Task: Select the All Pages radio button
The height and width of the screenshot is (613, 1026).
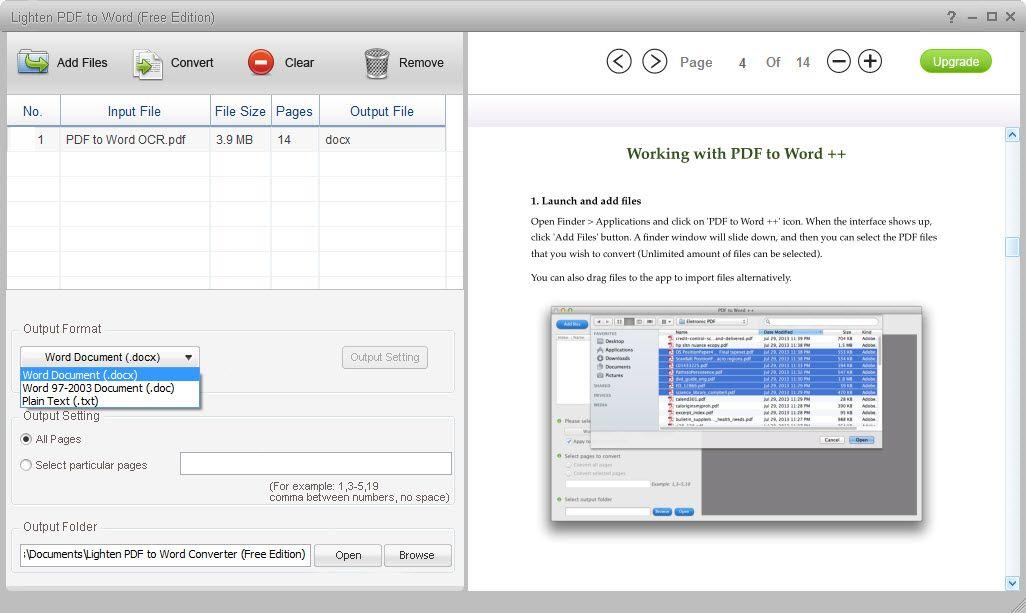Action: pos(26,439)
